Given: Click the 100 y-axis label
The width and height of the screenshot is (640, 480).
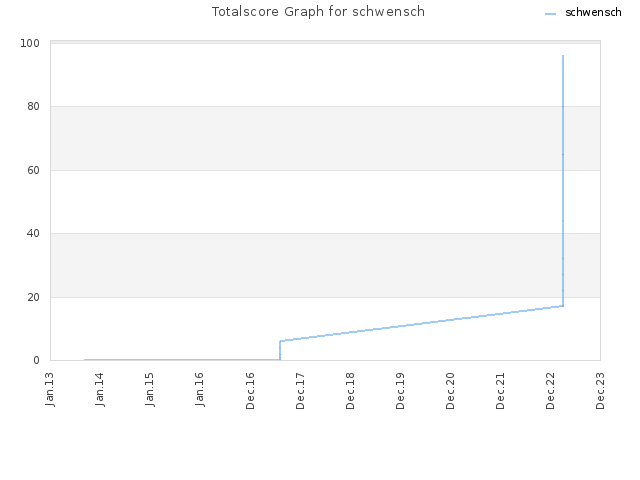Looking at the screenshot, I should click(30, 43).
